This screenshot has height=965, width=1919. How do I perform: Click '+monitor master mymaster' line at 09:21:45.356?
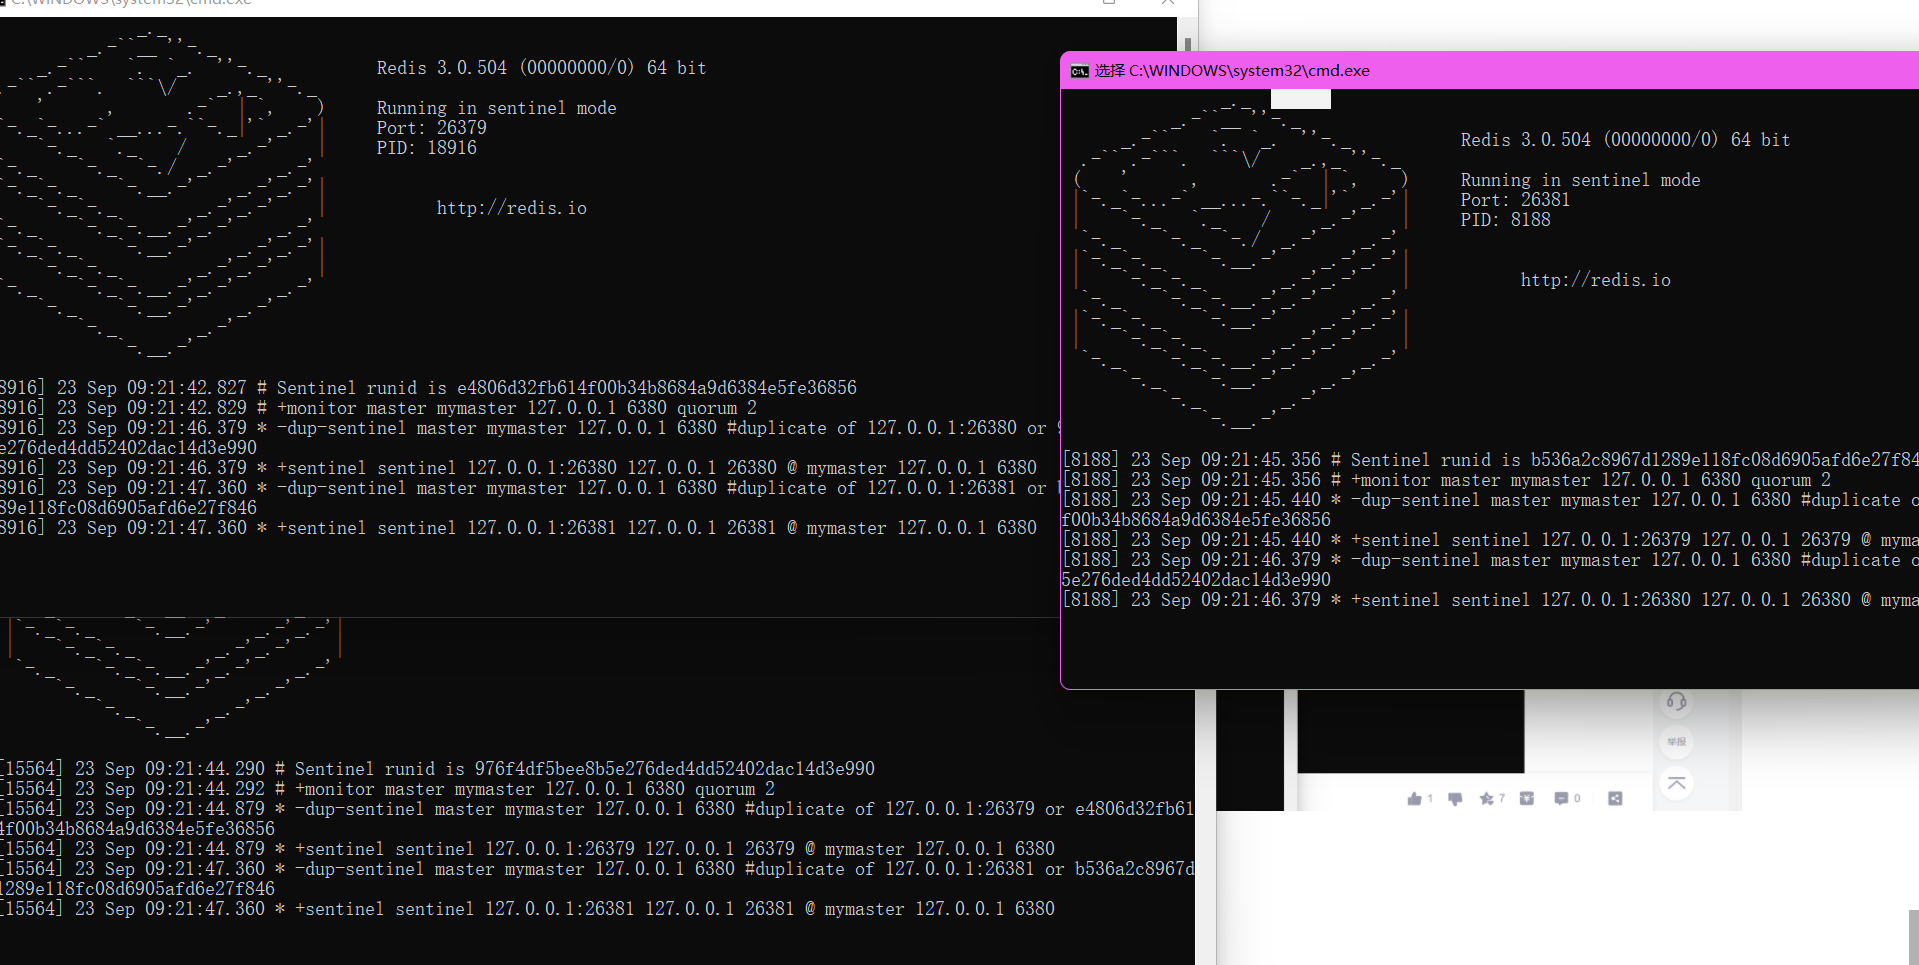(x=1446, y=480)
